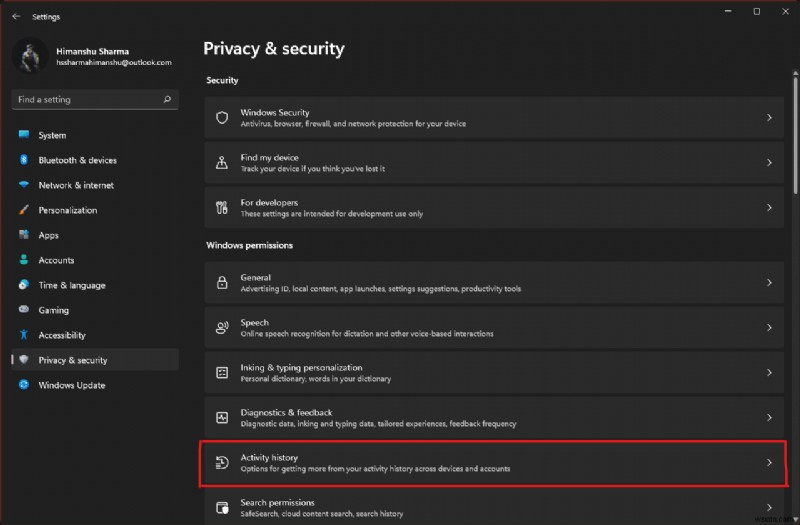Select the Apps icon in sidebar
Screen dimensions: 800x525
point(24,235)
